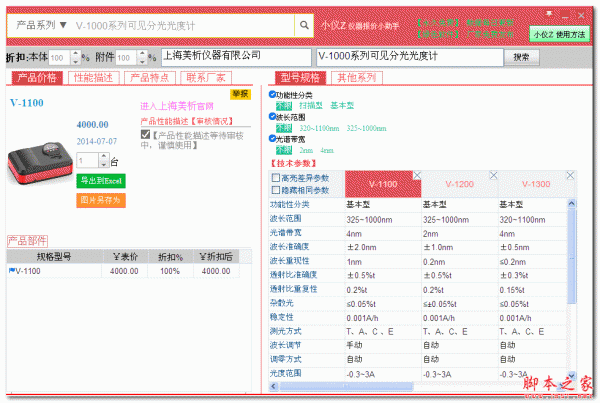Filter wavelength range 325~1000nm
The image size is (600, 403).
(366, 128)
